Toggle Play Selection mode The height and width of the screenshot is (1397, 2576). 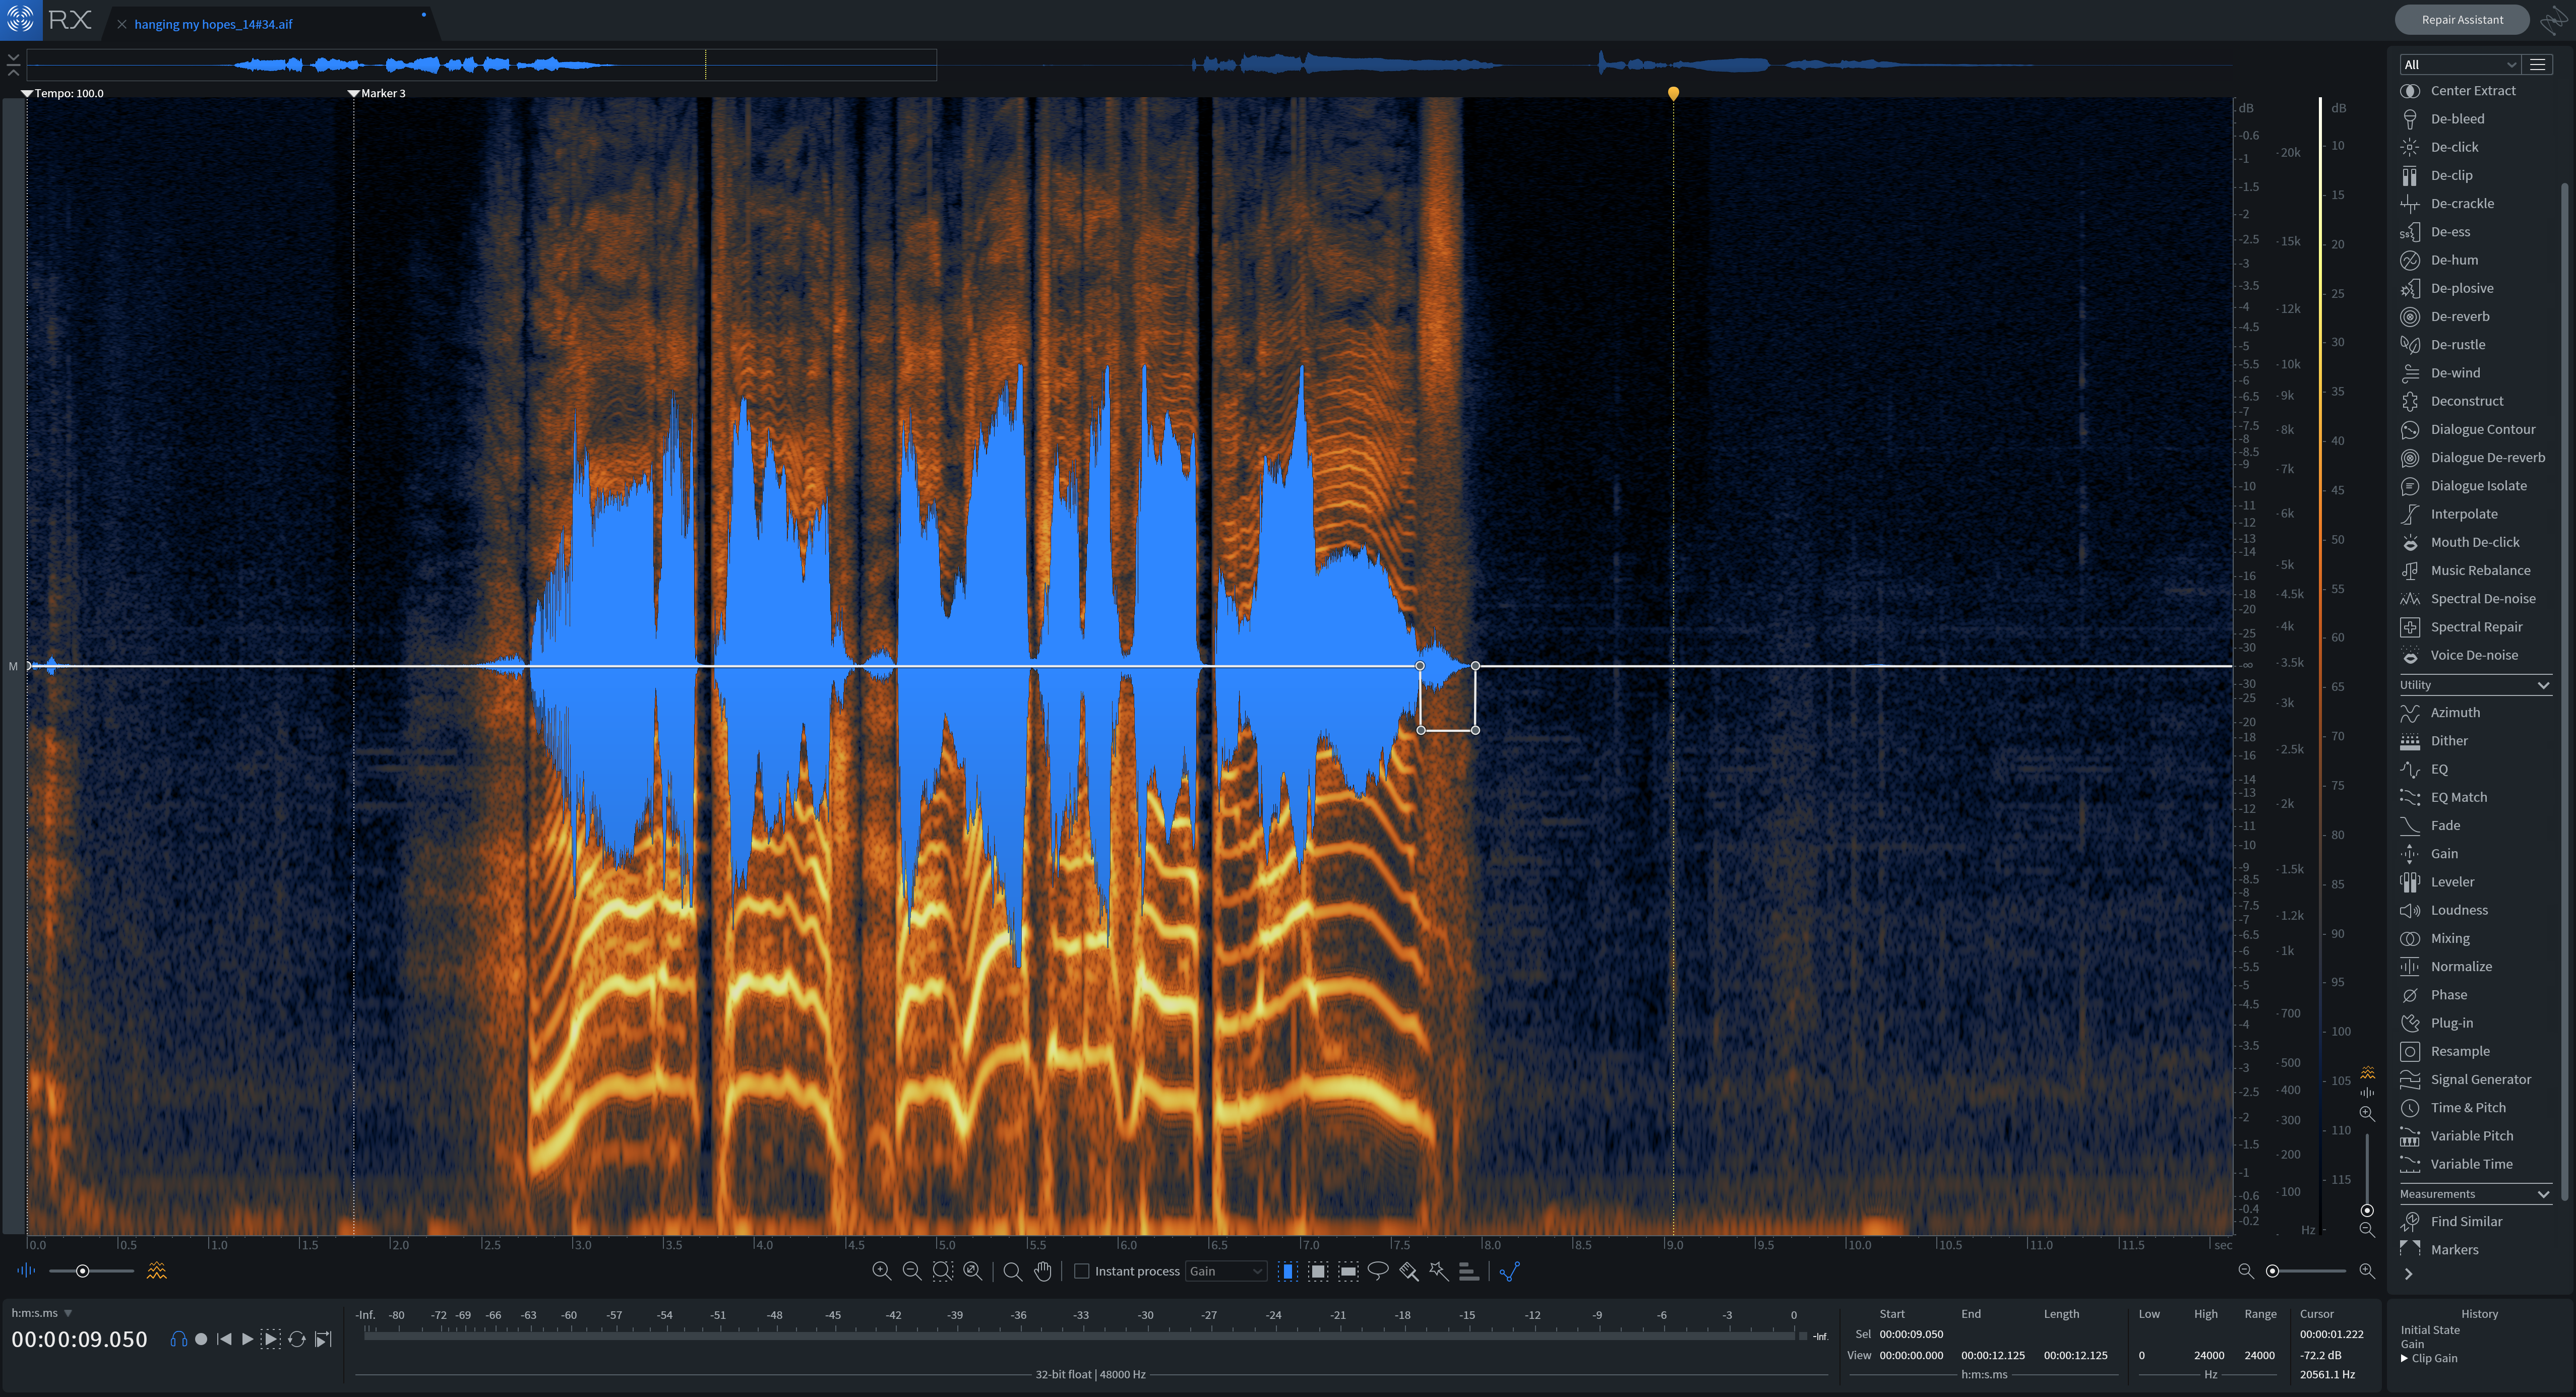pyautogui.click(x=271, y=1339)
